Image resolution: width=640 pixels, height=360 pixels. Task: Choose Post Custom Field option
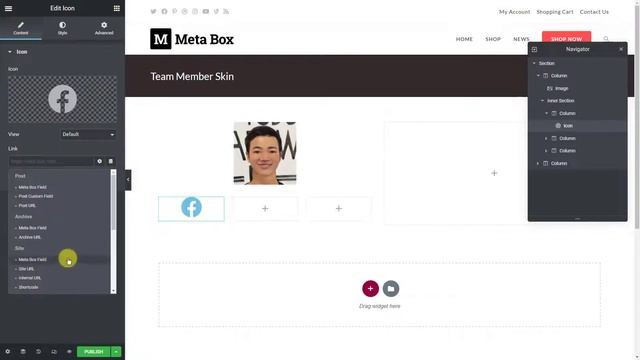tap(36, 196)
